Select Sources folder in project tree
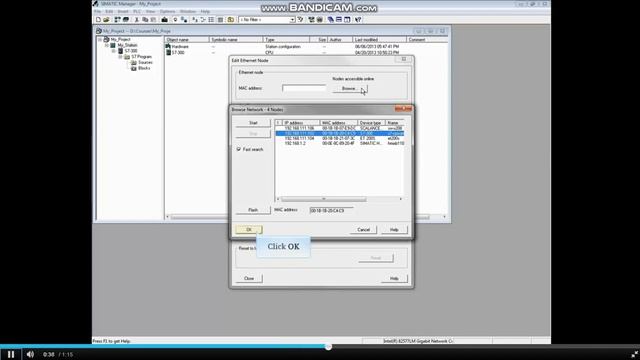Viewport: 640px width, 360px height. (x=142, y=62)
